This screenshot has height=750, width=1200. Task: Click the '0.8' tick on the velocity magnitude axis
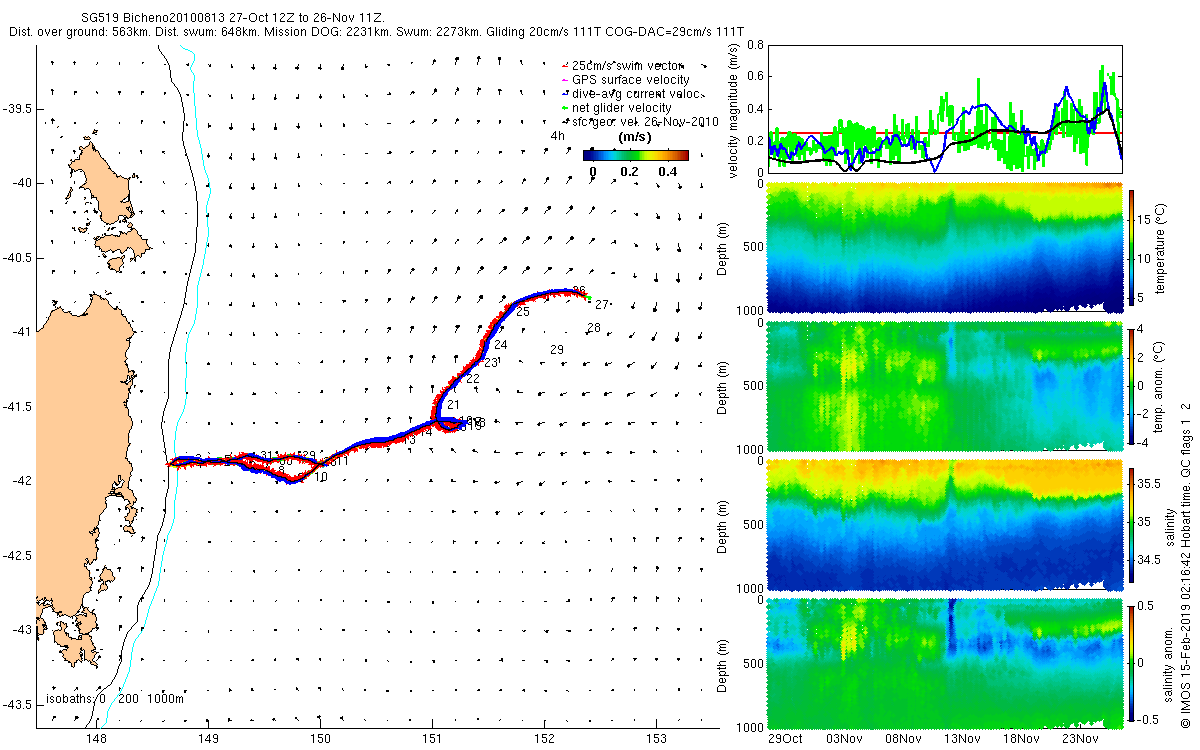755,45
